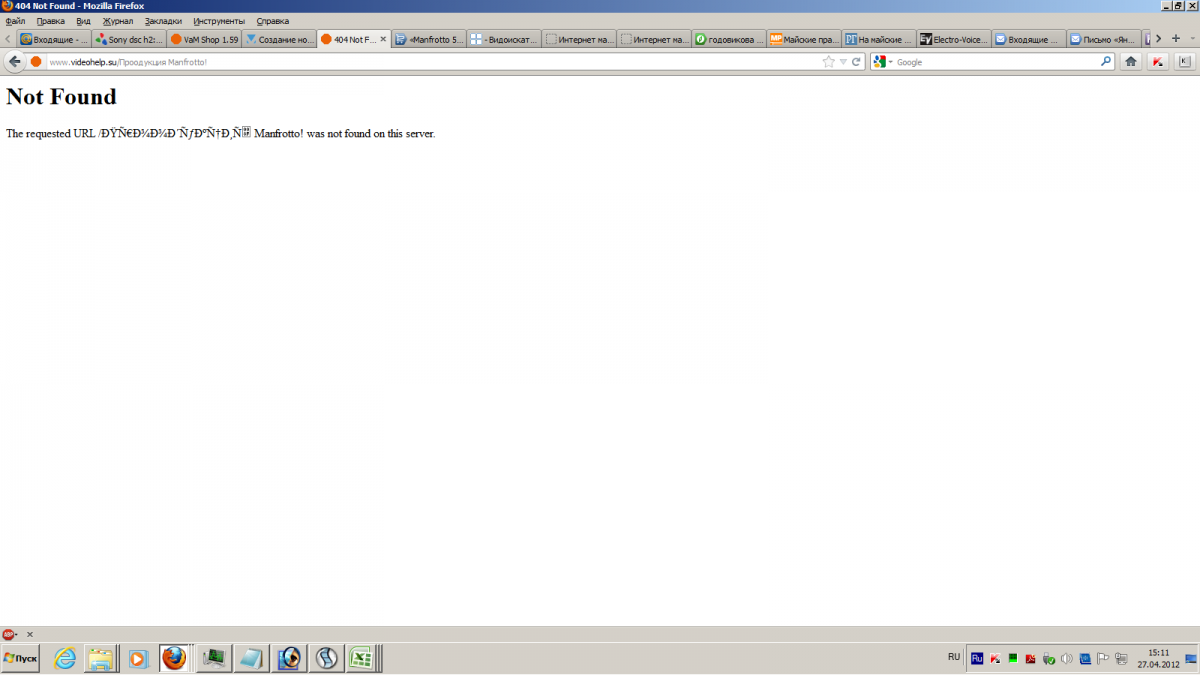Screen dimensions: 1200x675
Task: Switch to the VaM Shop 1.59 tab
Action: pos(203,39)
